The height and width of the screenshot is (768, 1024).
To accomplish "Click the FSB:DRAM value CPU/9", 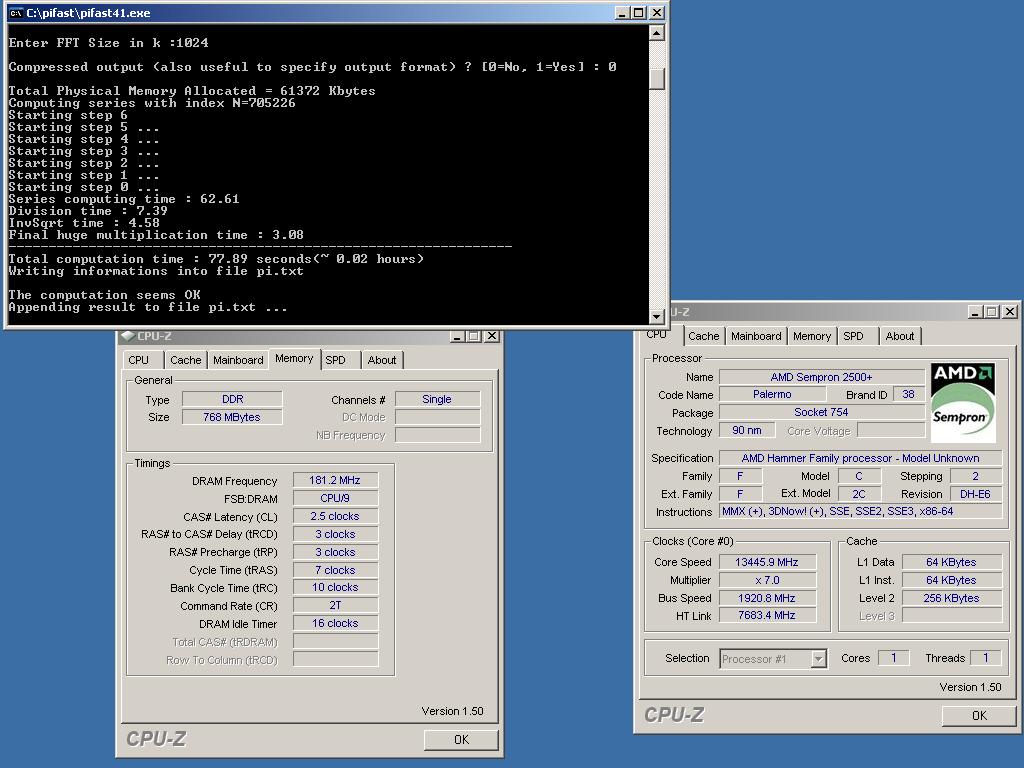I will [x=335, y=498].
